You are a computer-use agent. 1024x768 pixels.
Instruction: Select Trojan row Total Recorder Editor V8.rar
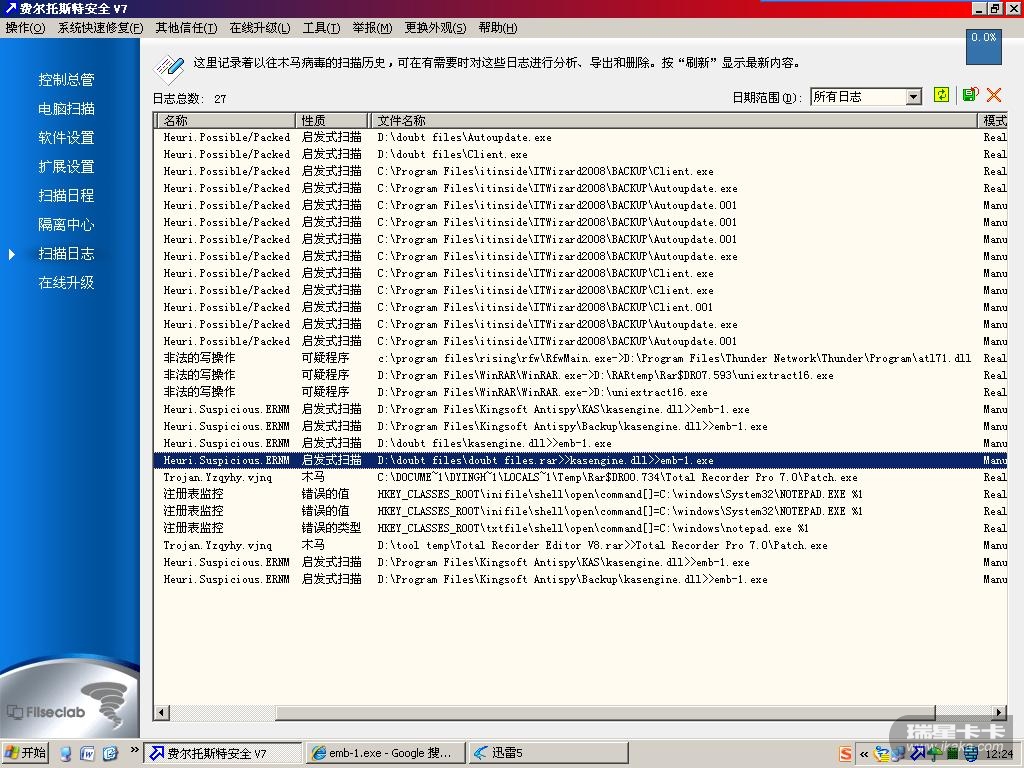[x=581, y=545]
